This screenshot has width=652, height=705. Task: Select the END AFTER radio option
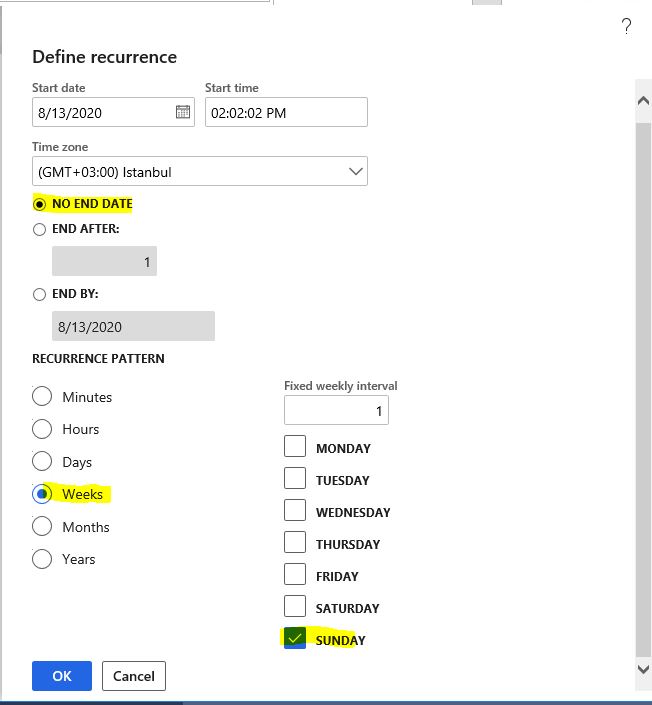click(40, 229)
